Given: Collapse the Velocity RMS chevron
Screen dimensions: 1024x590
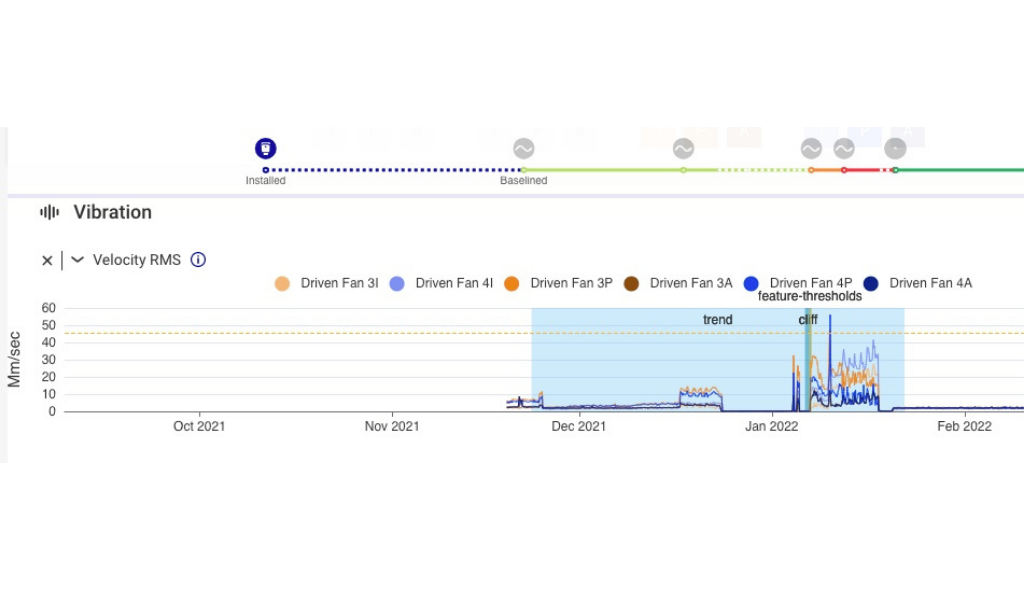Looking at the screenshot, I should [x=77, y=259].
